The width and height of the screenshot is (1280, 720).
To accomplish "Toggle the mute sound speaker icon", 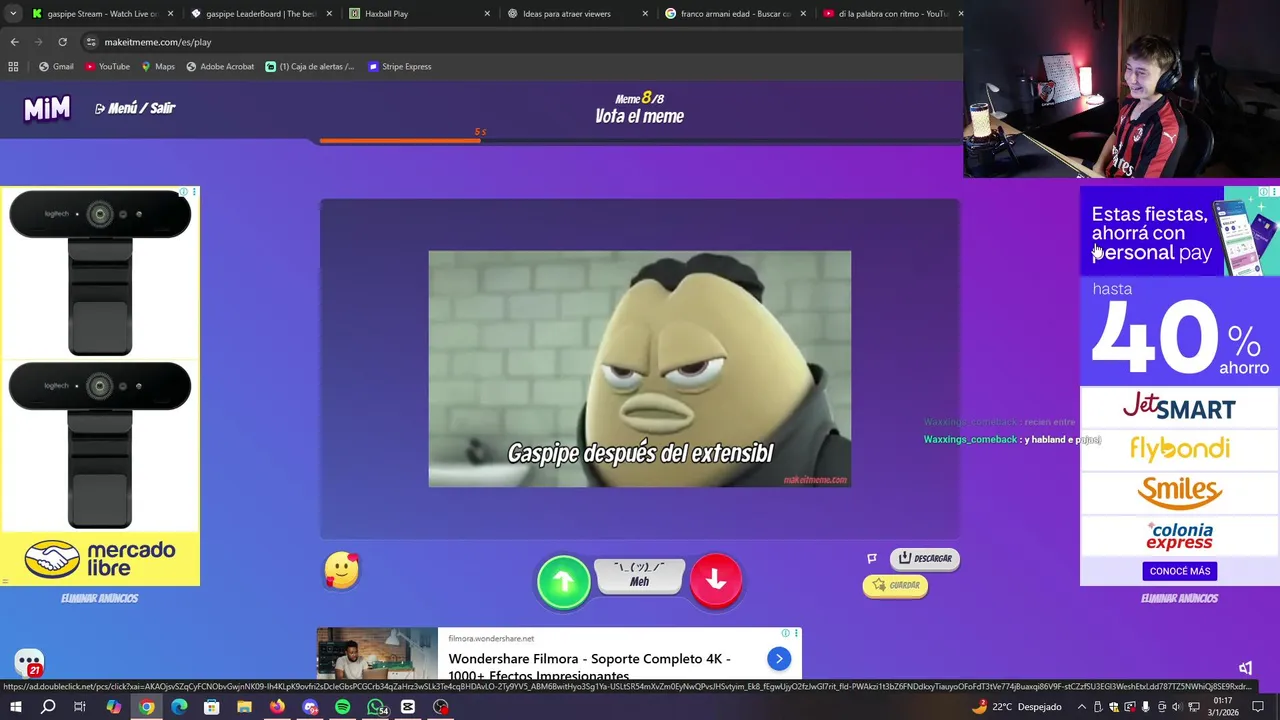I will (x=1245, y=667).
